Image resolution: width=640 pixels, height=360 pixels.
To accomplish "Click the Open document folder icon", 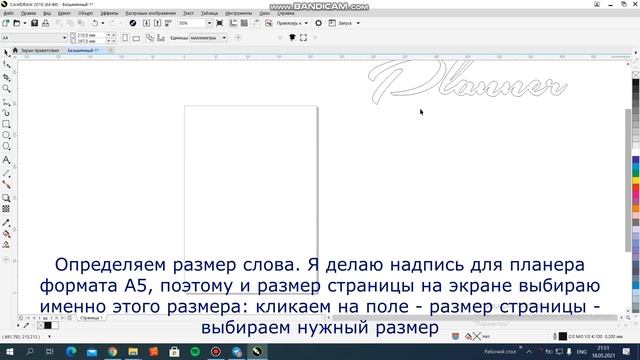I will pyautogui.click(x=17, y=23).
